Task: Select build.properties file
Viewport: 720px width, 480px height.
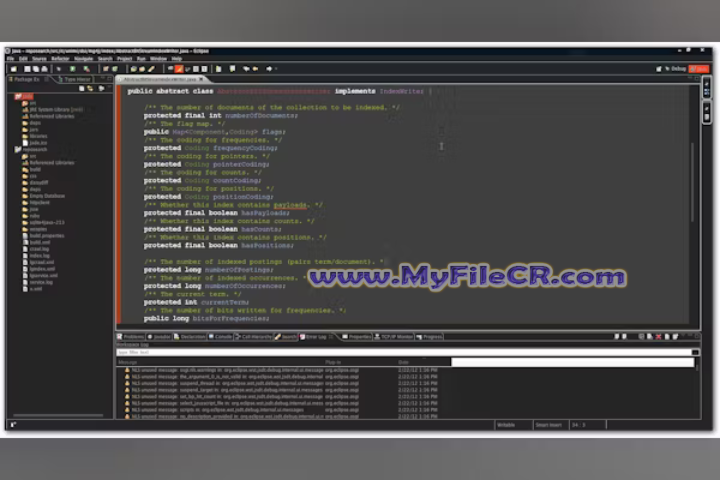Action: click(x=44, y=236)
